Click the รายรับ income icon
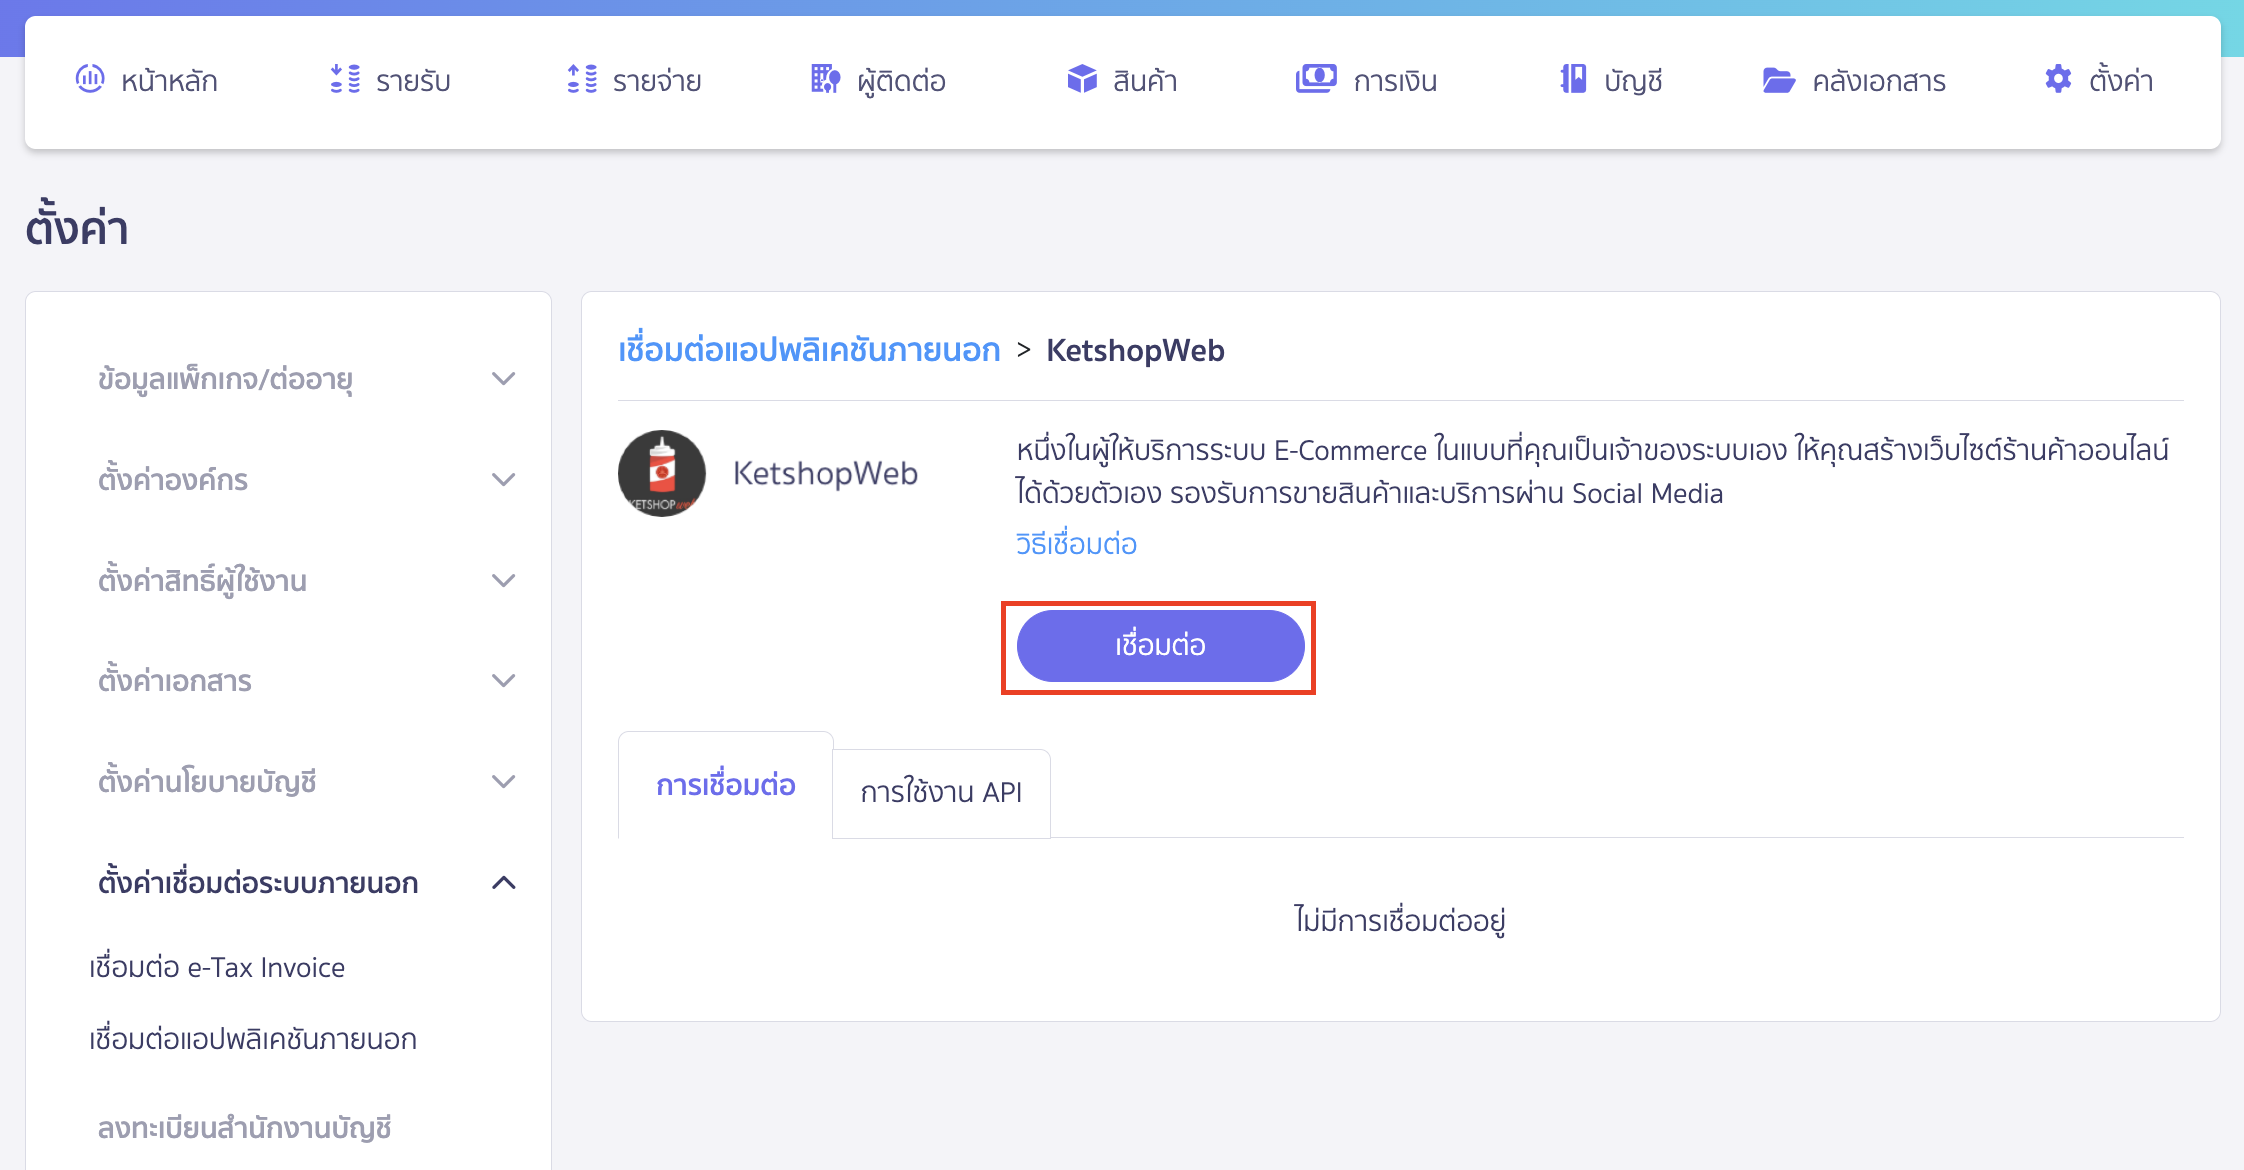Screen dimensions: 2244x1170 tap(344, 79)
